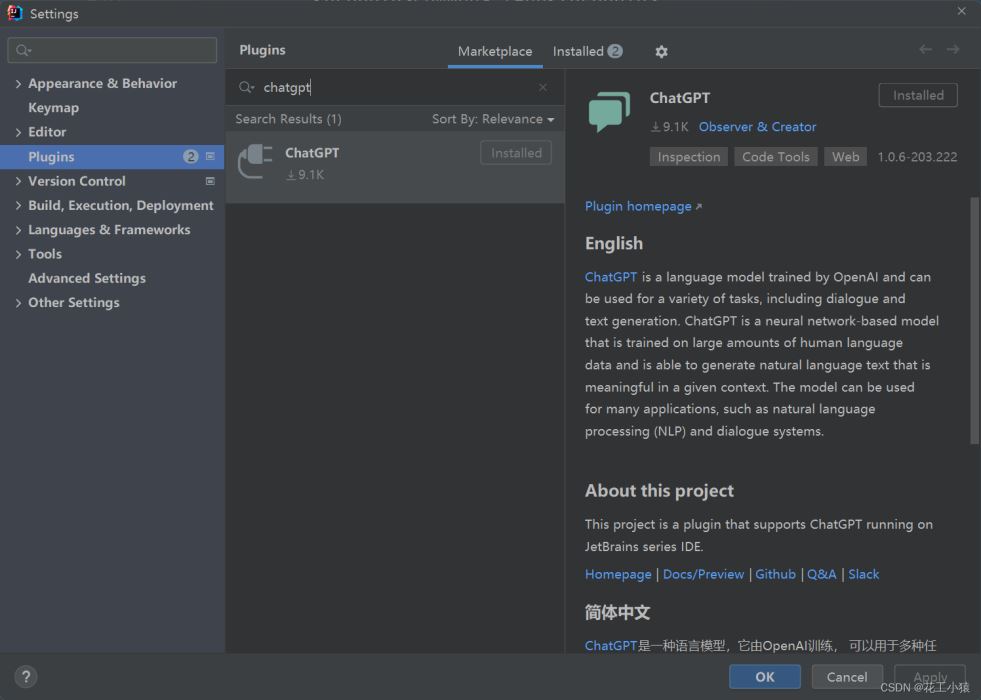Click Installed button in plugin details

pos(918,95)
